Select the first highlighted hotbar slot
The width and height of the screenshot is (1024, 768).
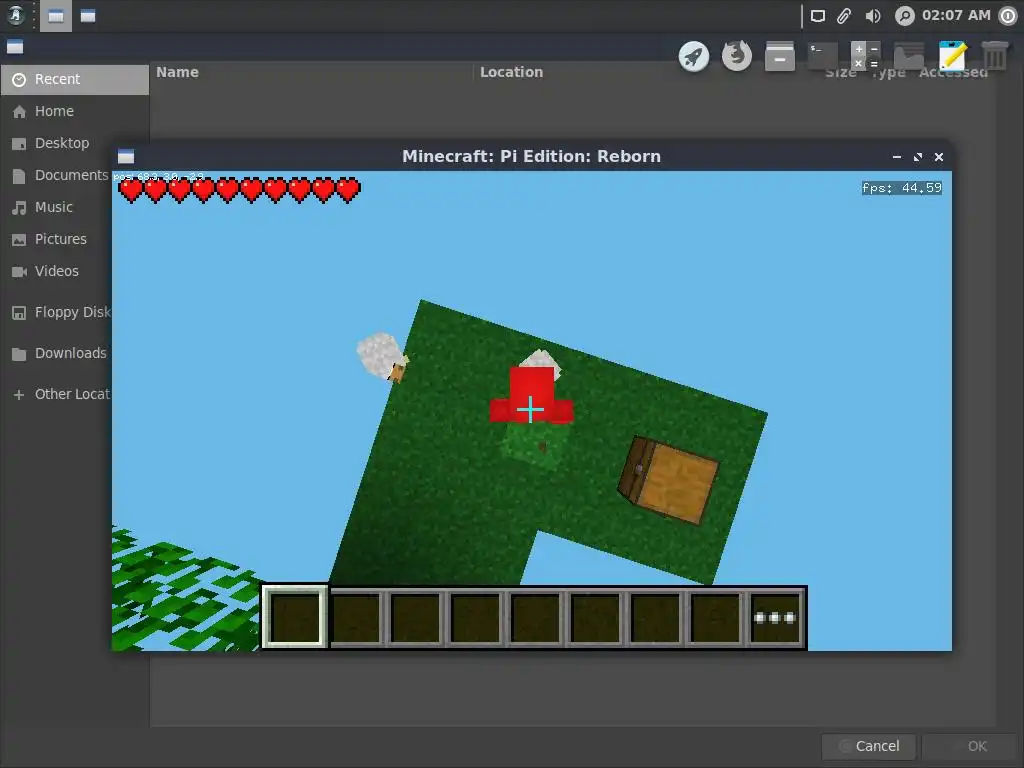tap(295, 617)
